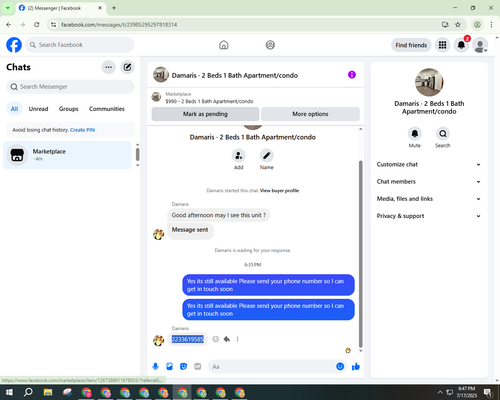The width and height of the screenshot is (500, 400).
Task: Search in conversation magnifier icon
Action: coord(443,134)
